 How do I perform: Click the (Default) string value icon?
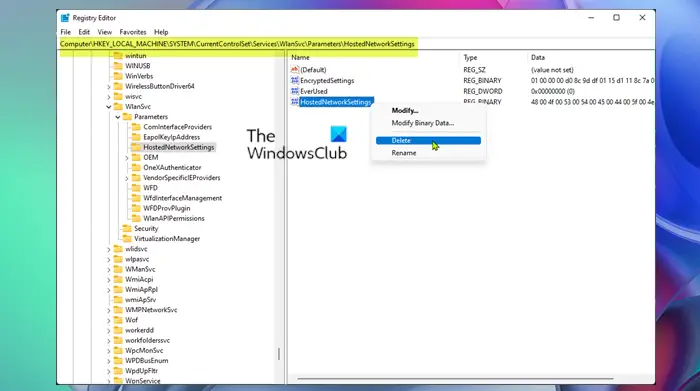click(295, 70)
